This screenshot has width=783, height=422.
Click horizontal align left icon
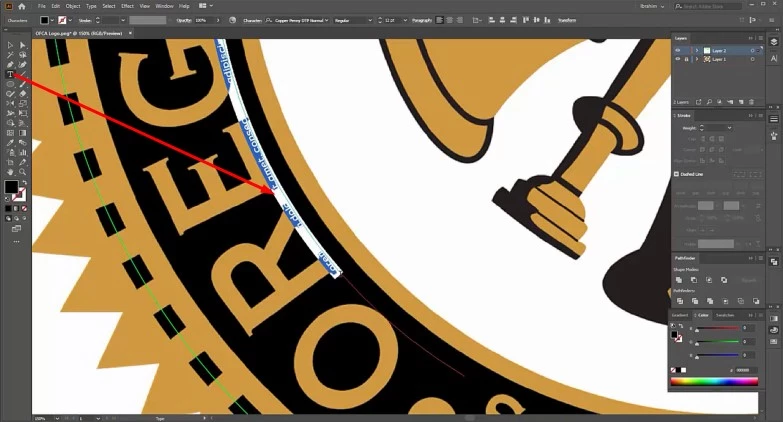click(x=492, y=20)
